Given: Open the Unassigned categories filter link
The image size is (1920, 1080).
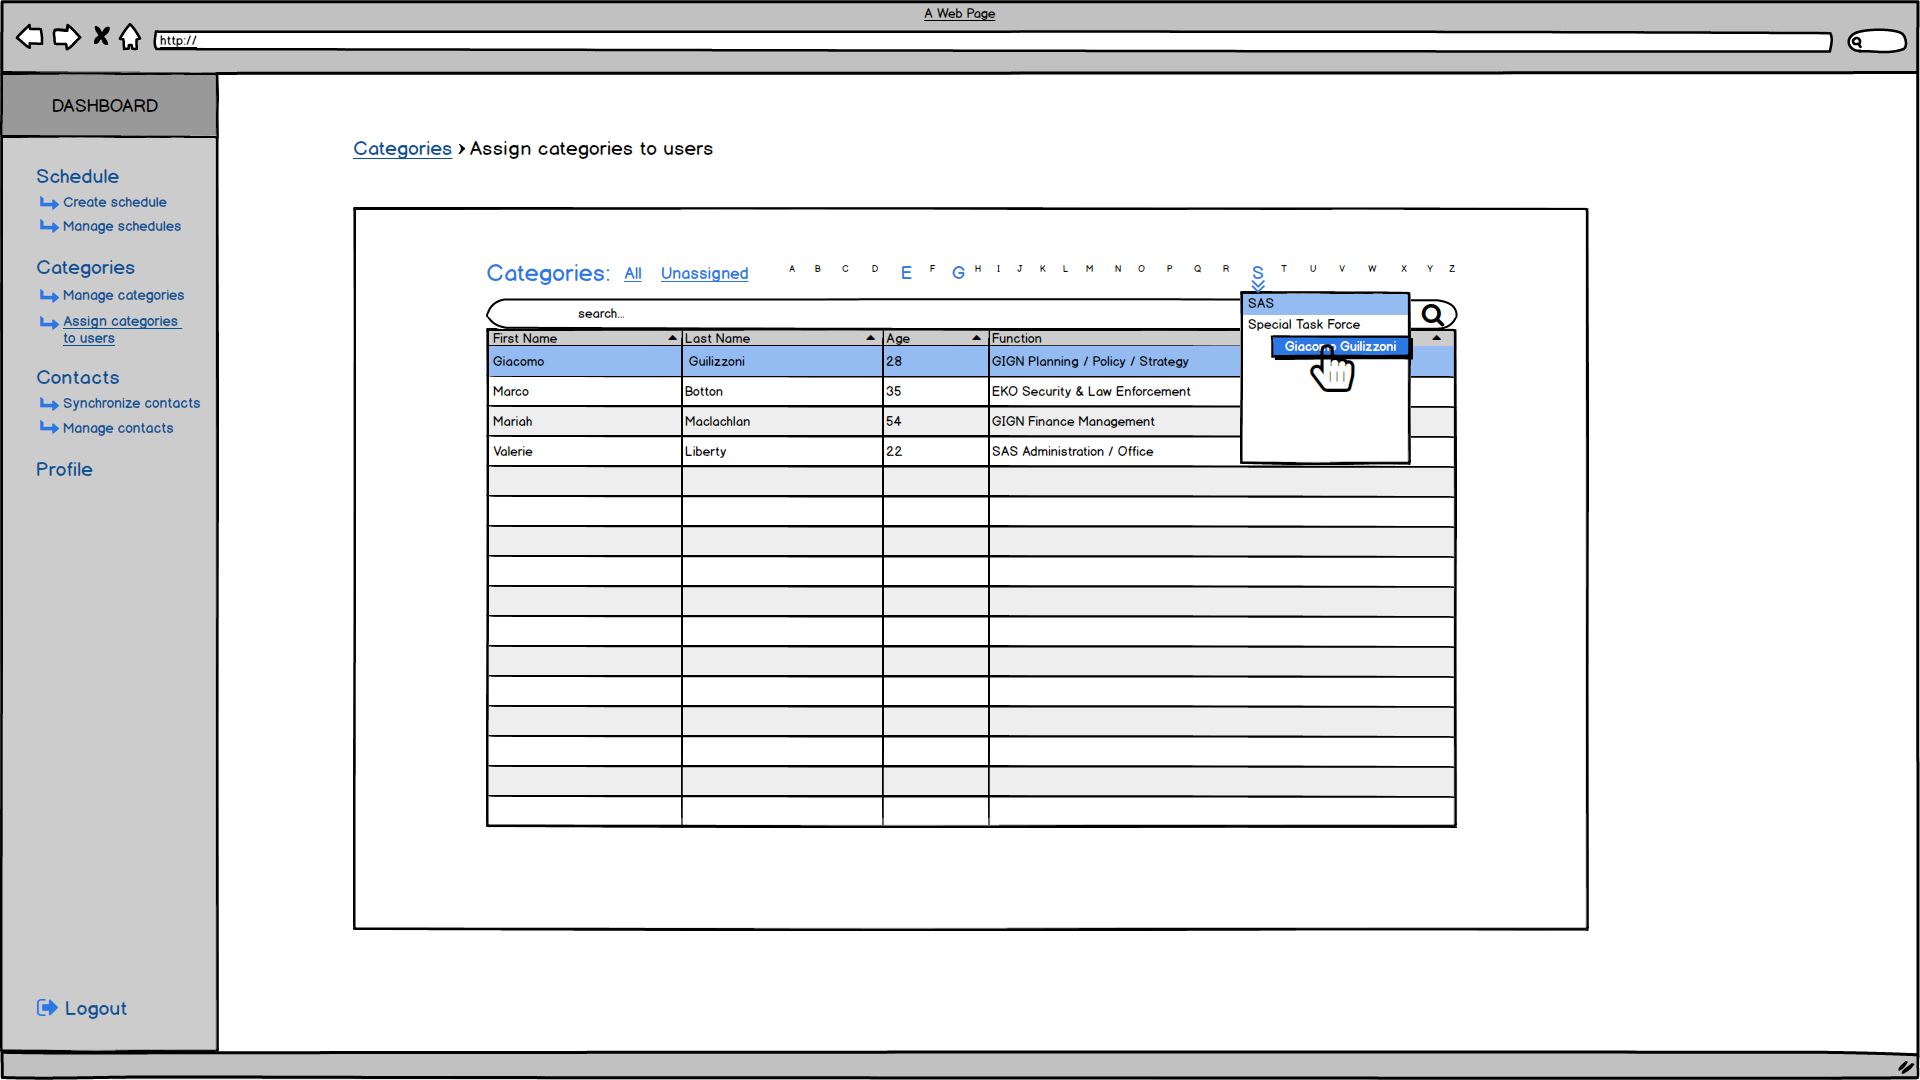Looking at the screenshot, I should pos(704,274).
